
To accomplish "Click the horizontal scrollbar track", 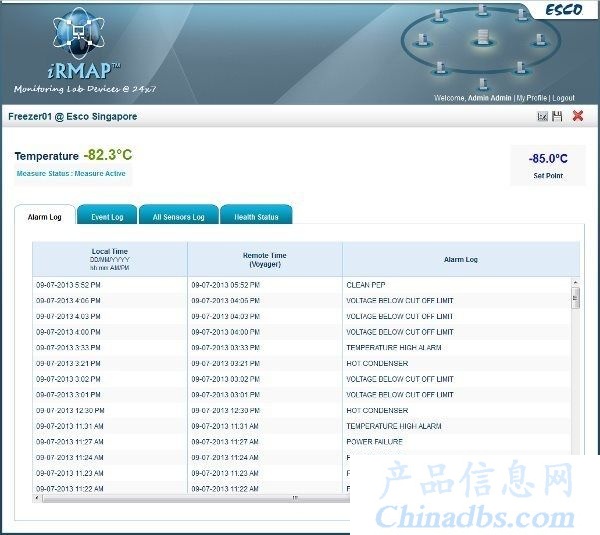I will pos(196,498).
